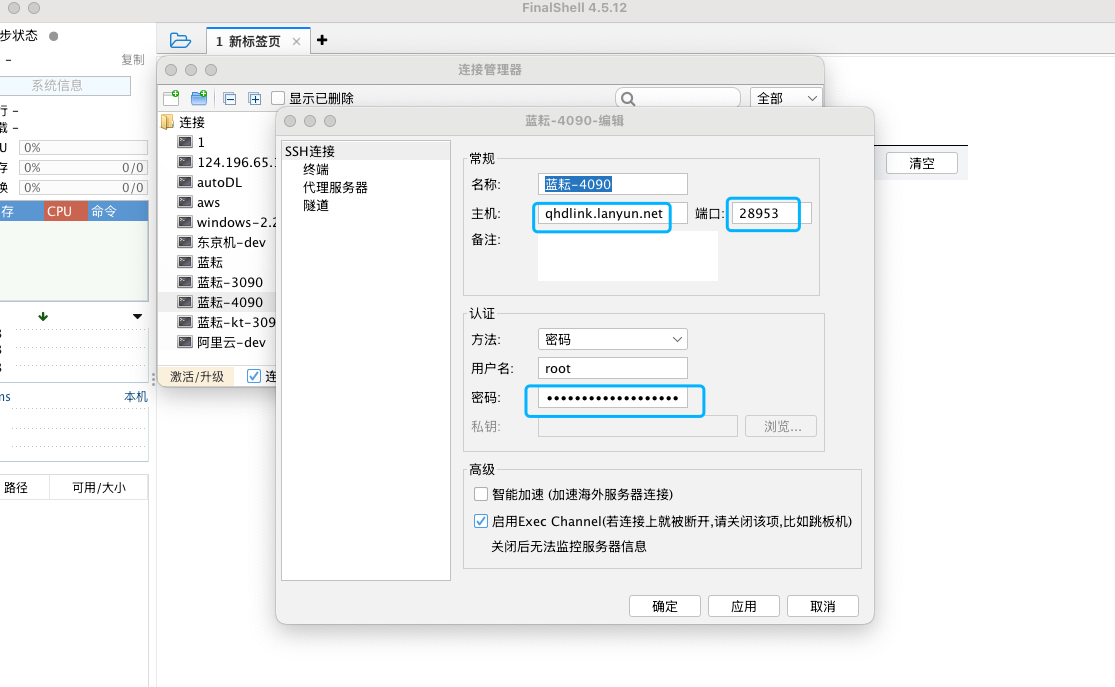This screenshot has width=1115, height=687.
Task: Select the 东京机-dev connection
Action: [x=231, y=243]
